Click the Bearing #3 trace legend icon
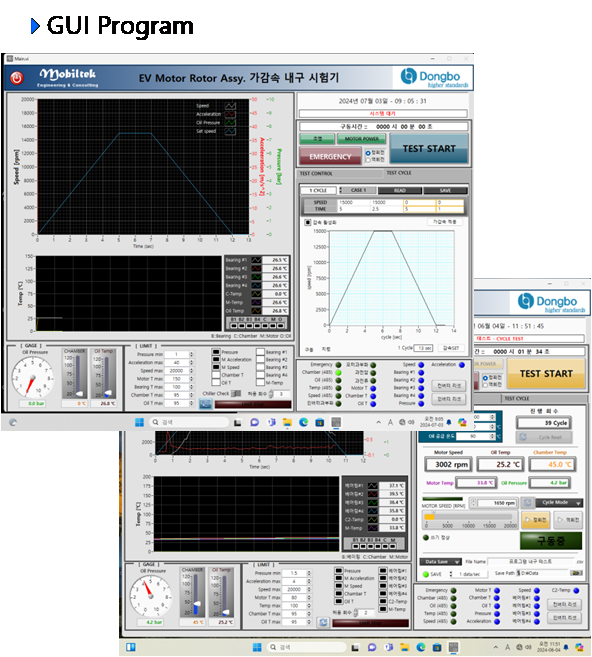This screenshot has height=657, width=592. click(256, 277)
